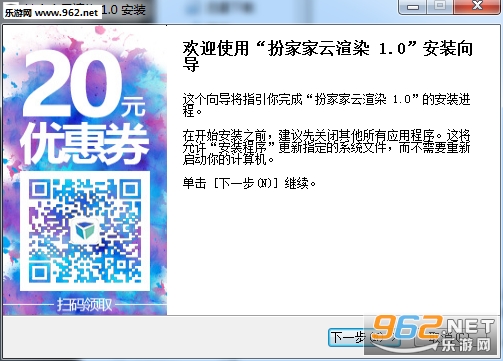Click the paragraph starting 在开始安装之前

click(326, 147)
